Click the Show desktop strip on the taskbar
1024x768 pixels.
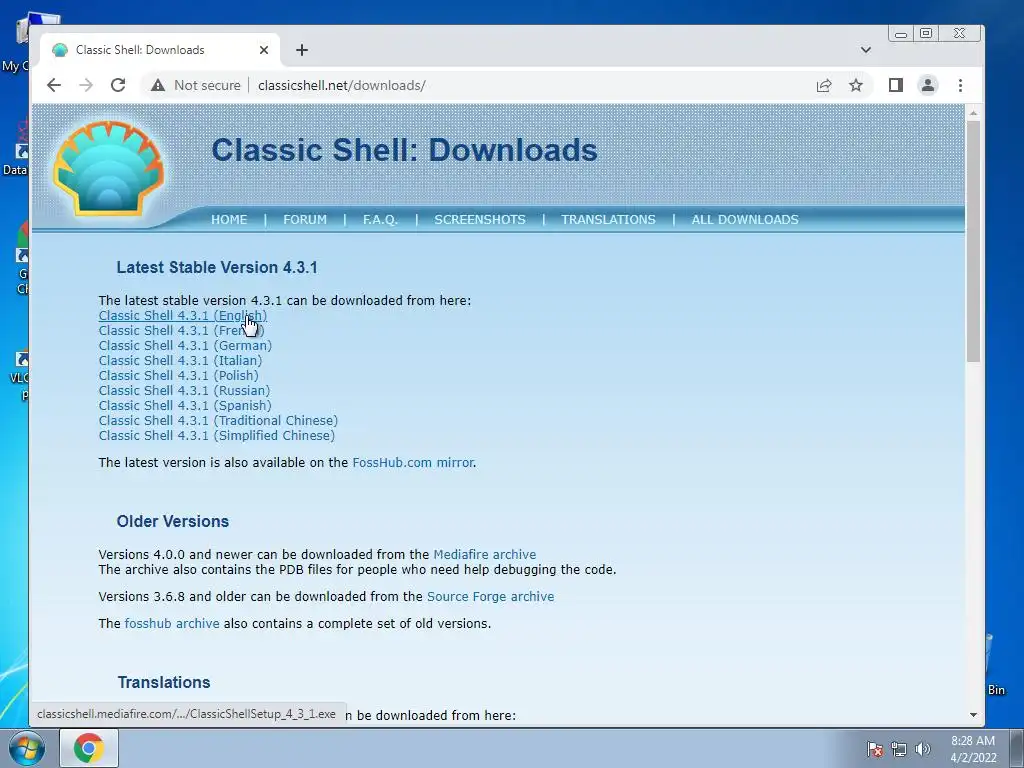pyautogui.click(x=1017, y=748)
